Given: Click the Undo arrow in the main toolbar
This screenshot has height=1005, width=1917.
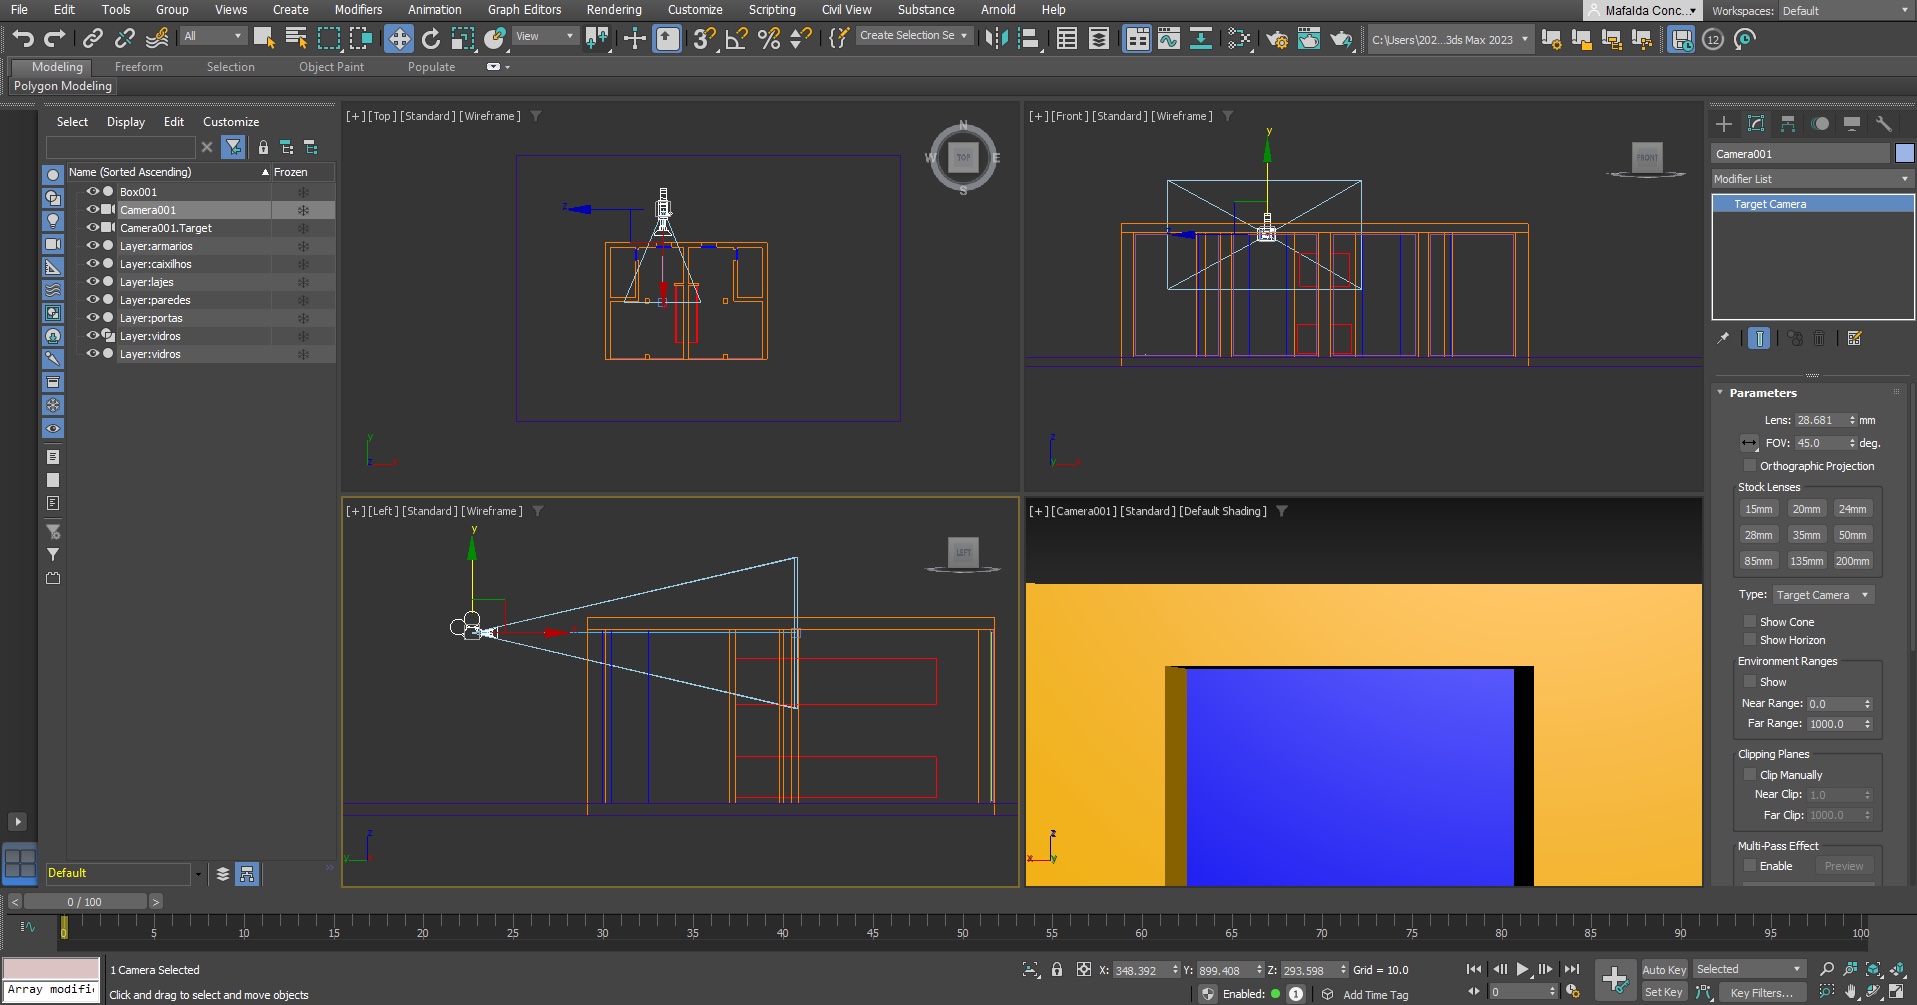Looking at the screenshot, I should (22, 39).
